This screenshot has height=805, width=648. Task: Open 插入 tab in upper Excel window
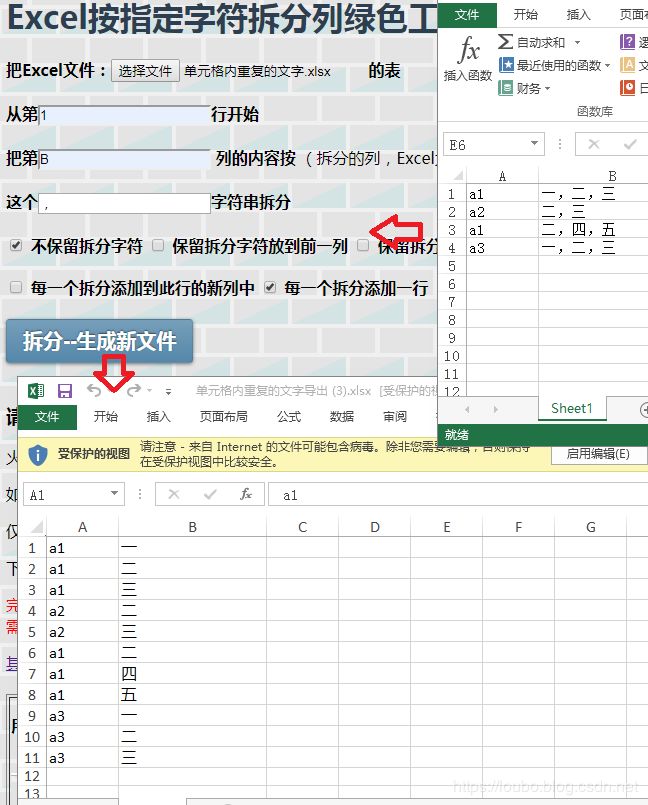578,14
